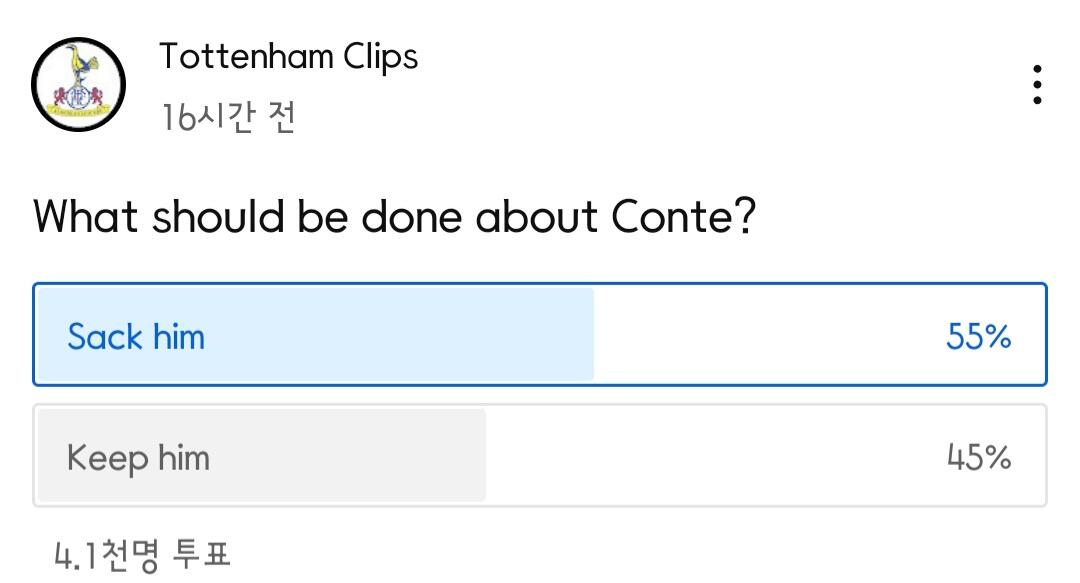Click the word "Clips" in the channel title

coord(380,56)
